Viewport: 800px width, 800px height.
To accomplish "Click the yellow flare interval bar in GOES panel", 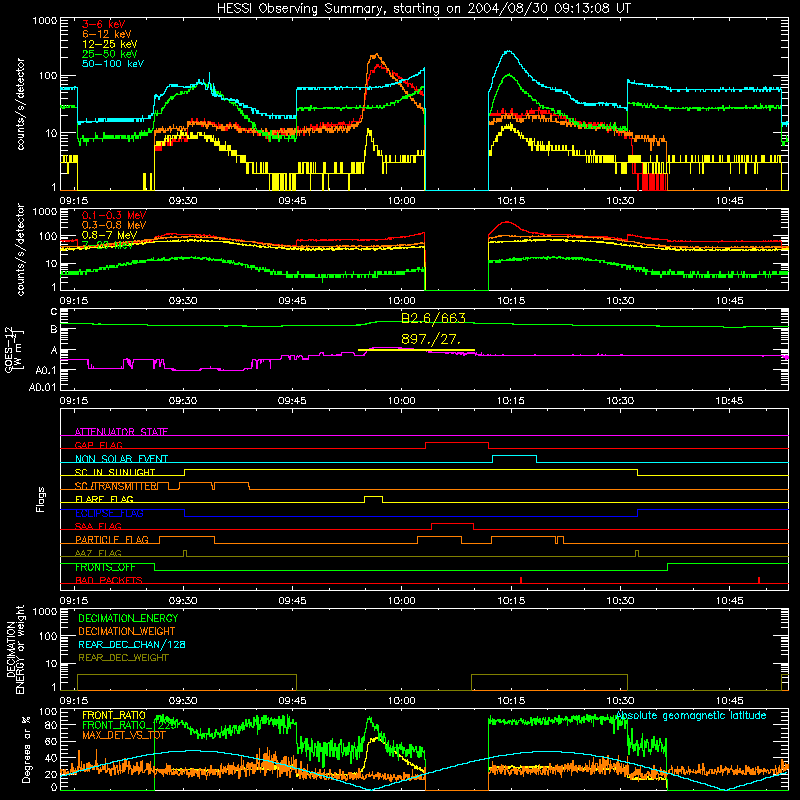I will (x=416, y=350).
